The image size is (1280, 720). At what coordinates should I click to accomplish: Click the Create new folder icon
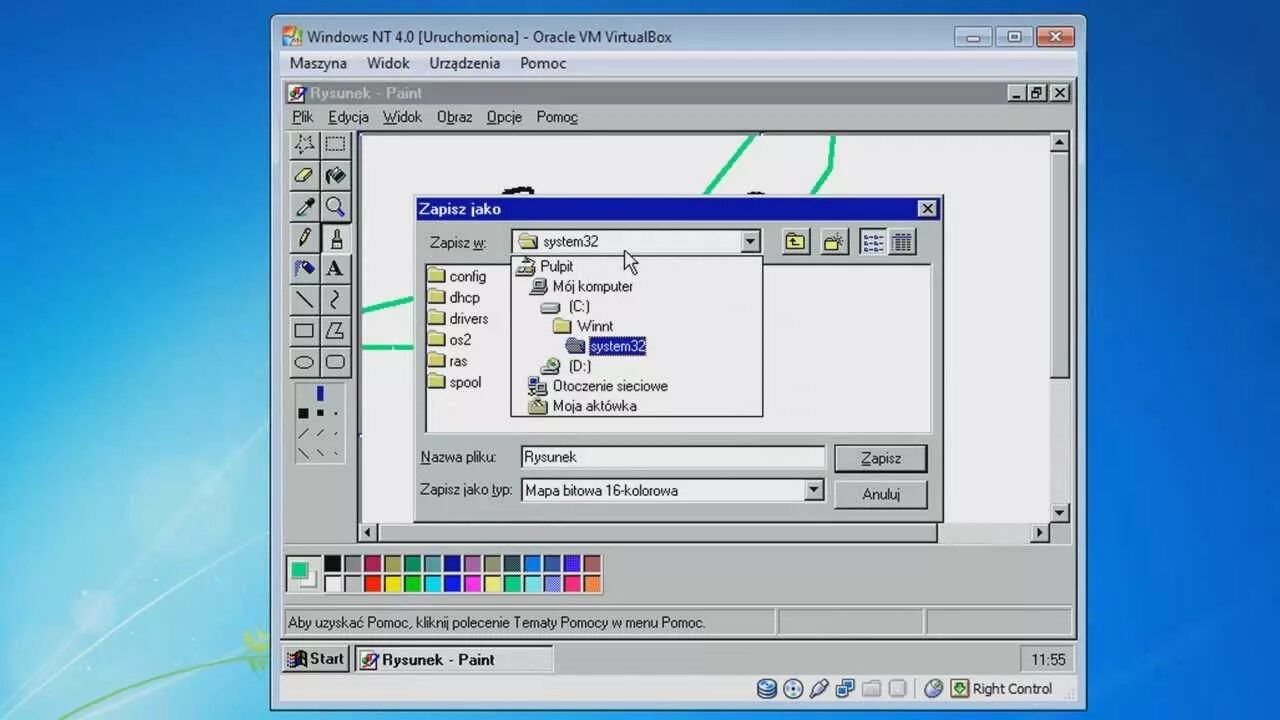click(834, 242)
